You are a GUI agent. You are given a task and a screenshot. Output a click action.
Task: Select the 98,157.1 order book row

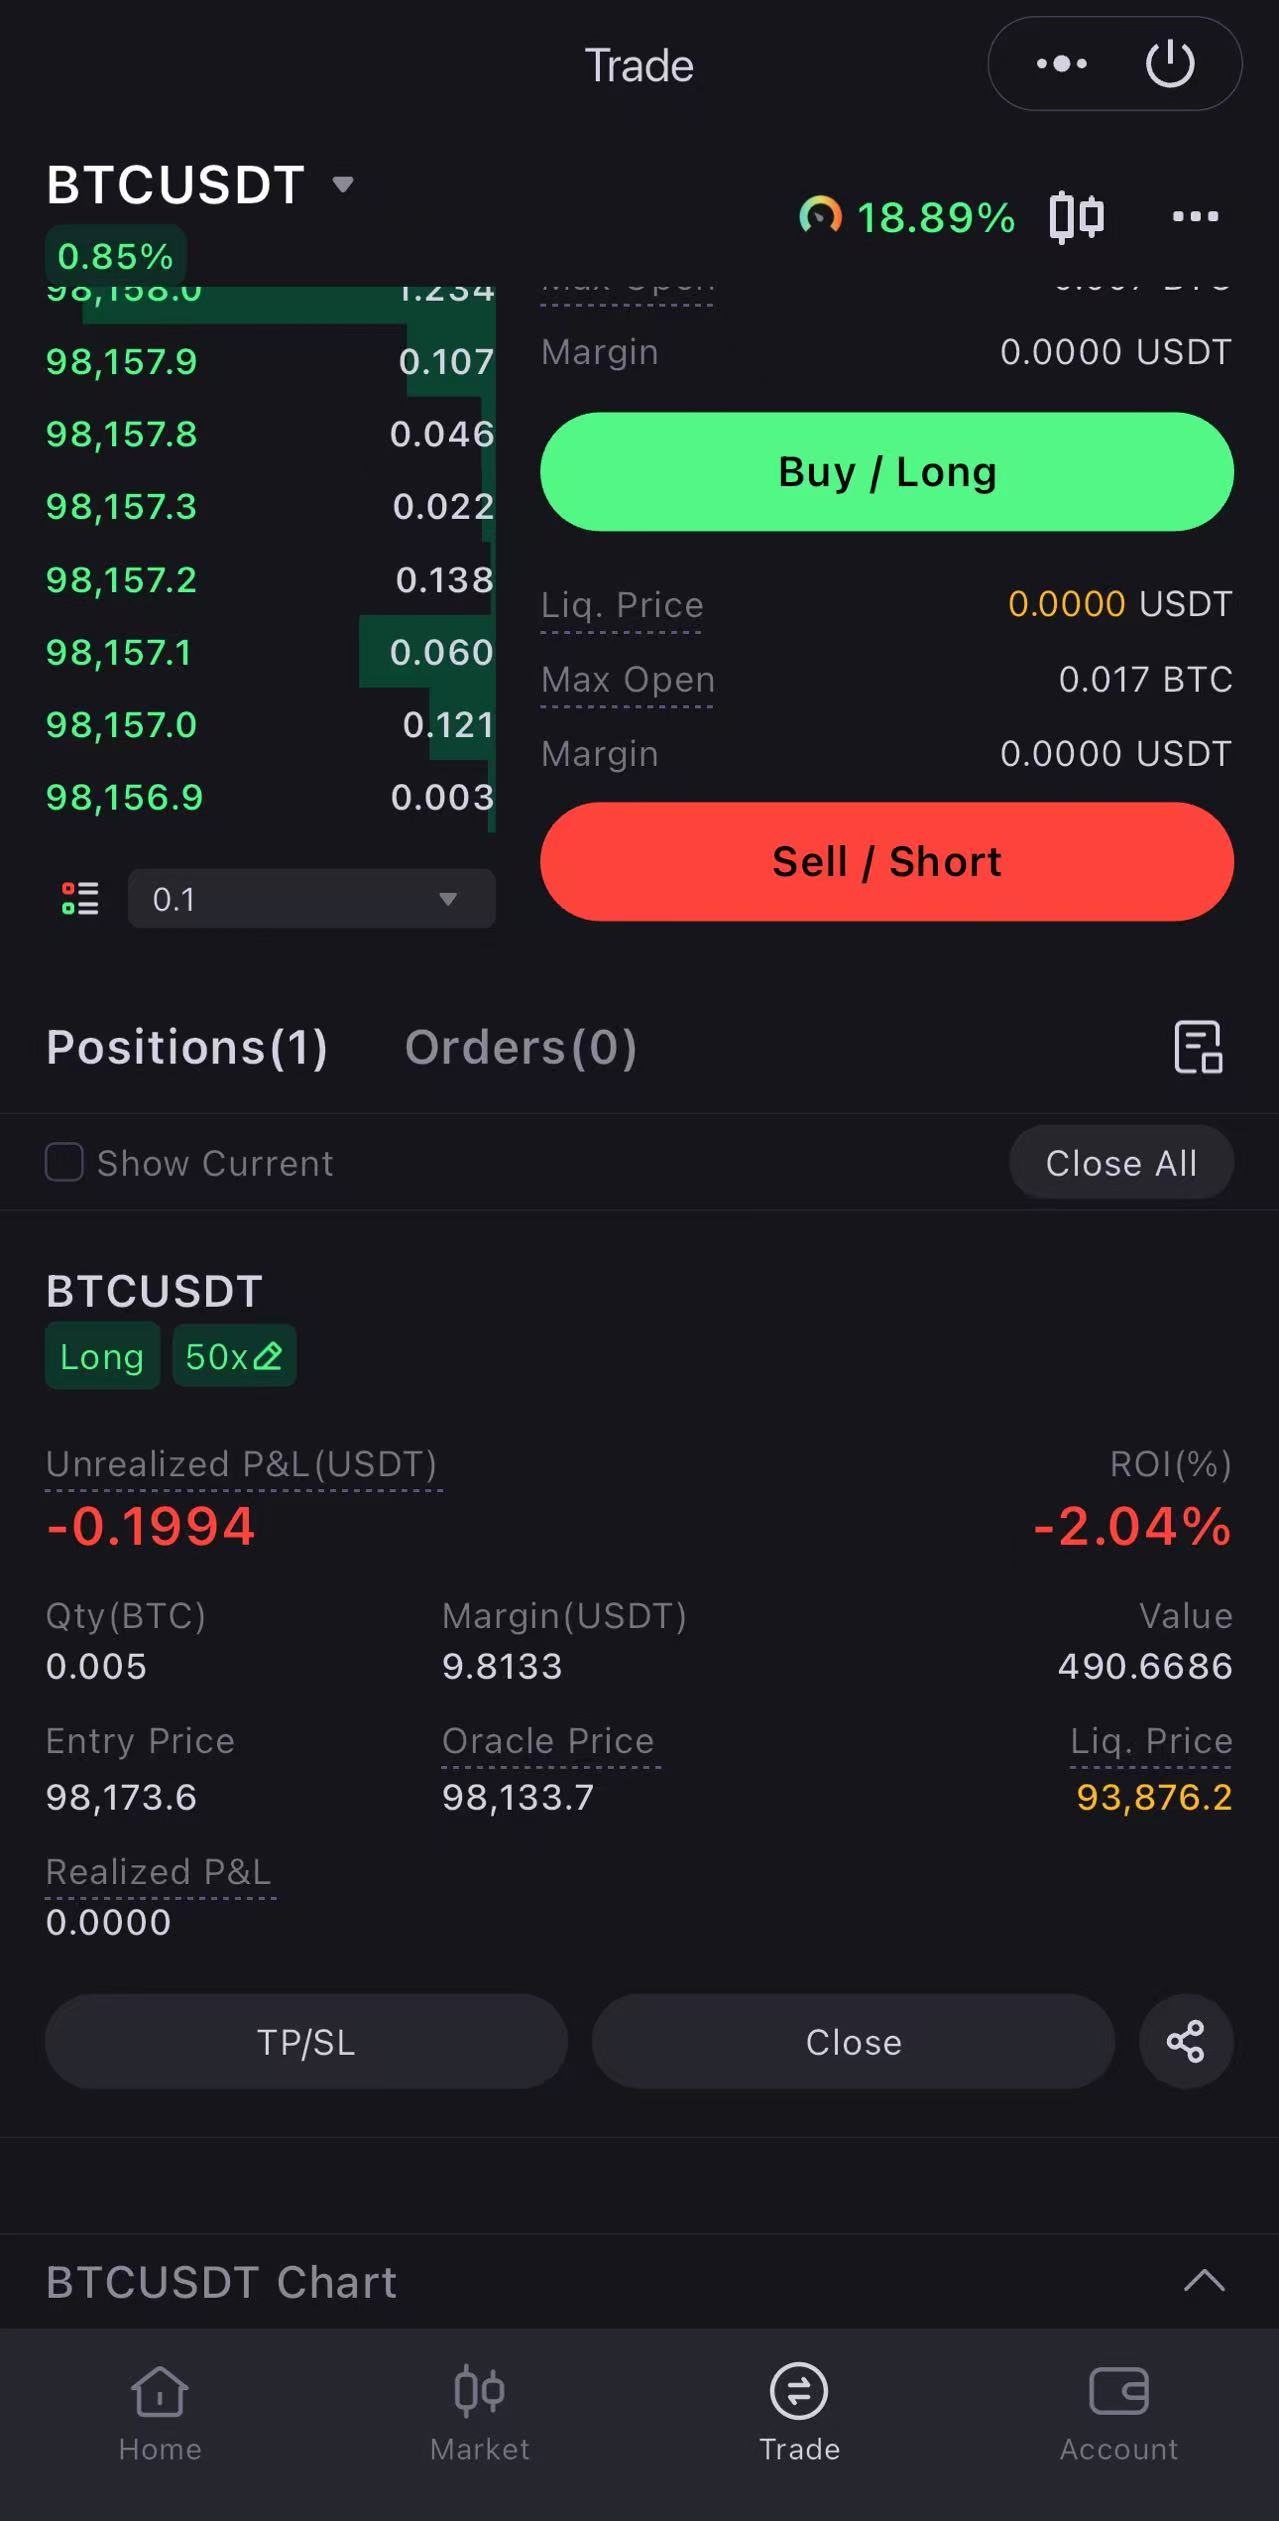point(270,652)
